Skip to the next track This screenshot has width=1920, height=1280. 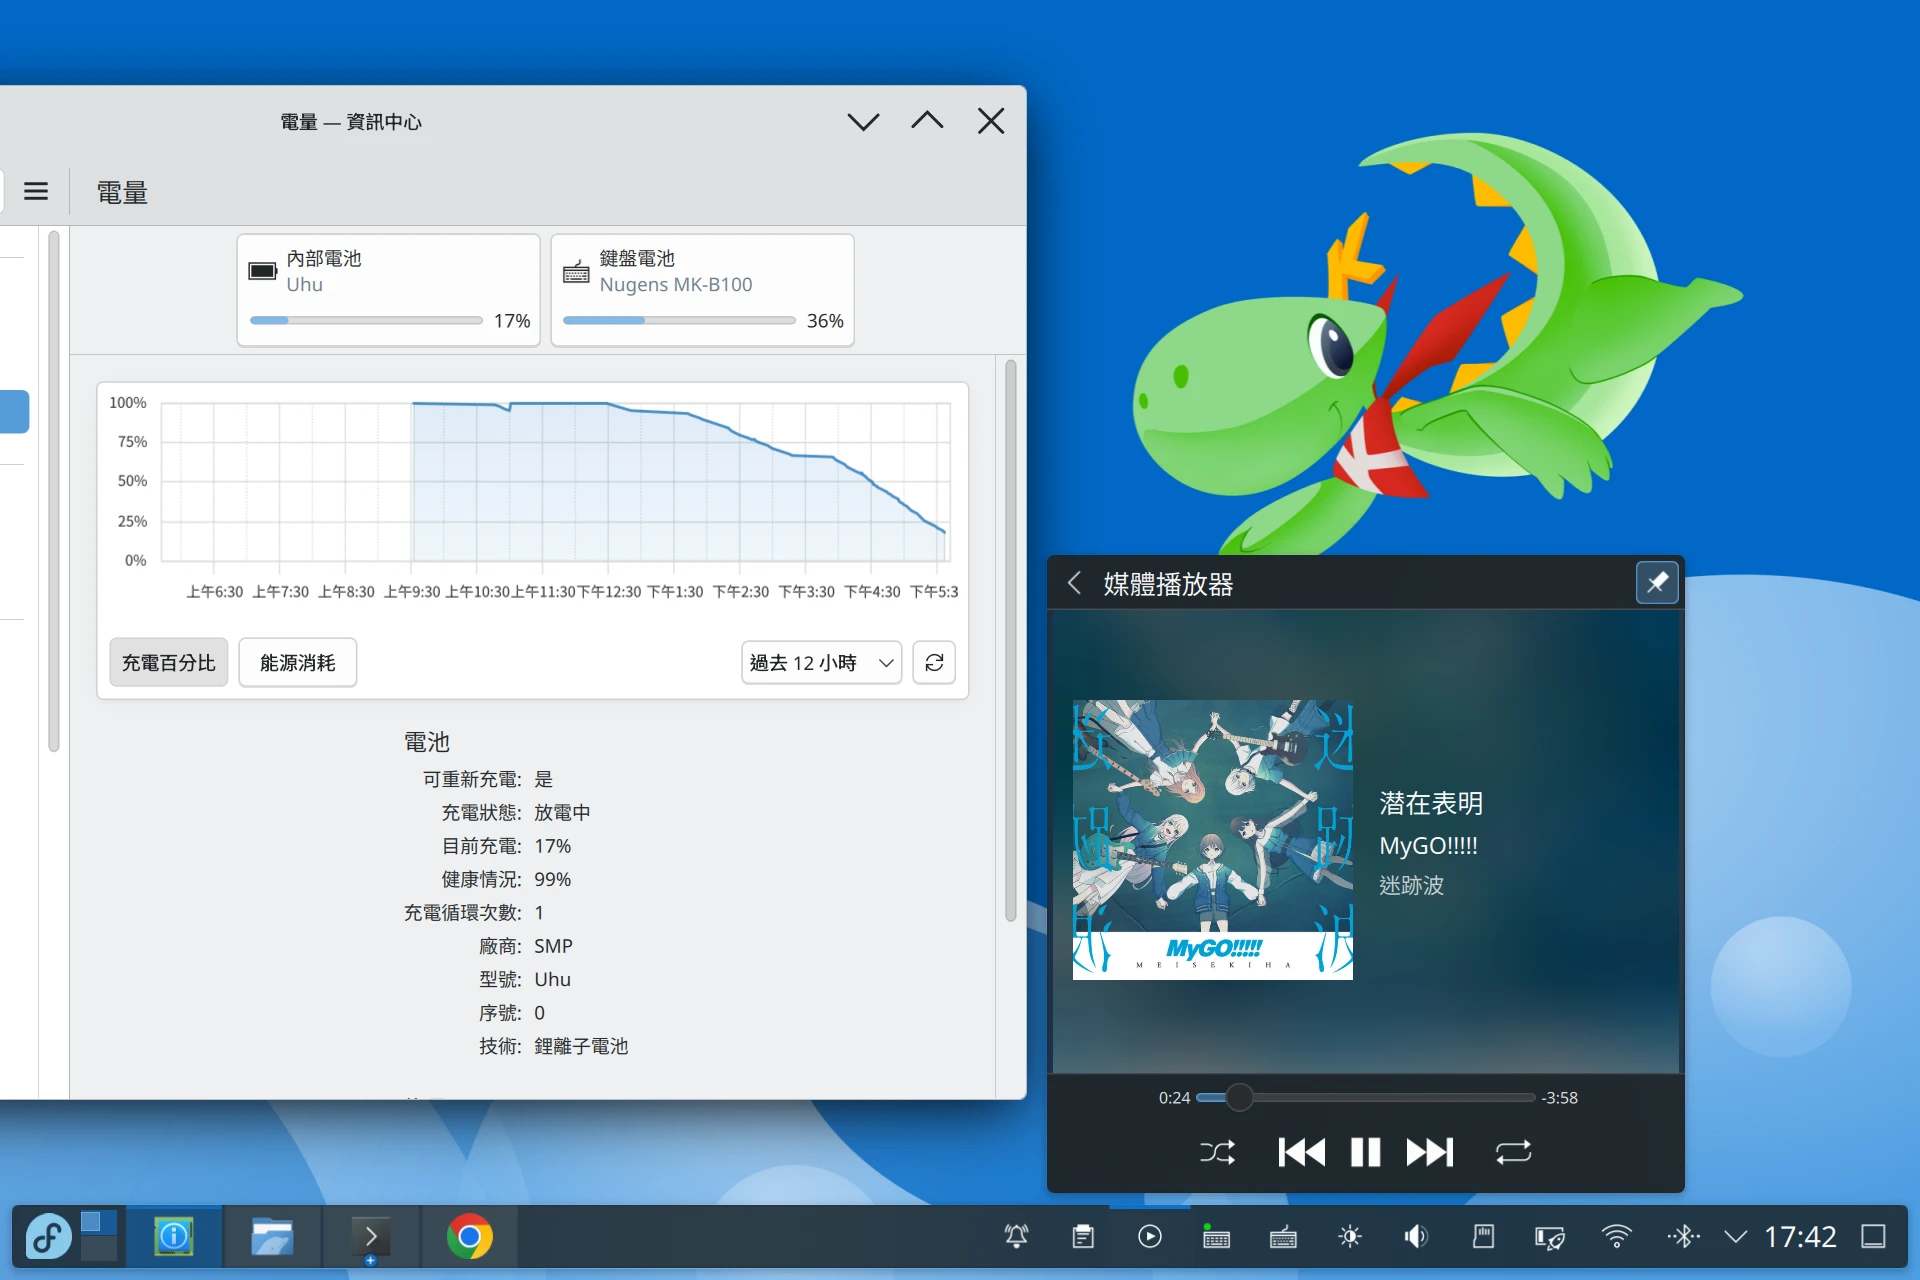(x=1429, y=1152)
